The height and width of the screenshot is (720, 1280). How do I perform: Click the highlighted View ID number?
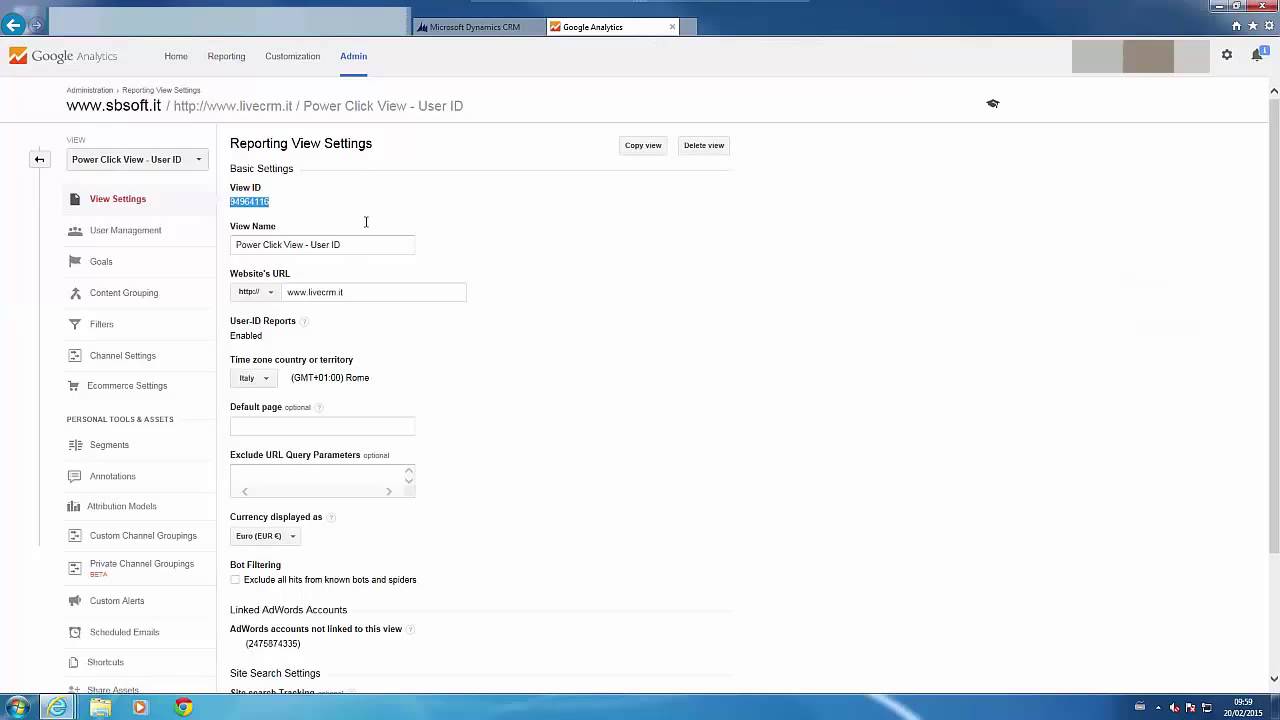(249, 202)
